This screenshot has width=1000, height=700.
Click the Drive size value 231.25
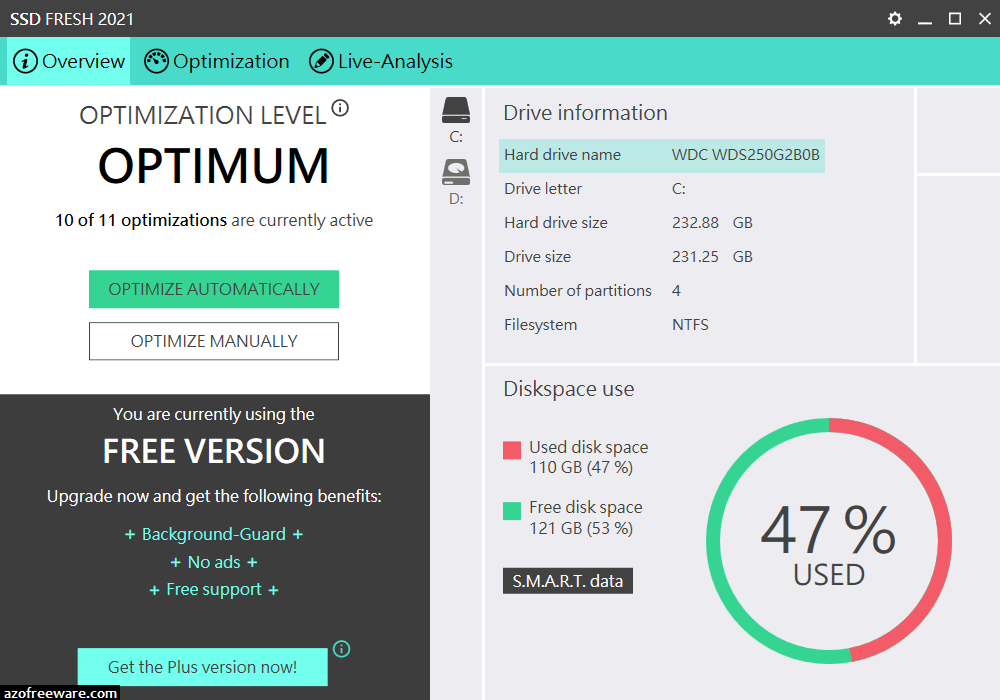click(x=695, y=256)
